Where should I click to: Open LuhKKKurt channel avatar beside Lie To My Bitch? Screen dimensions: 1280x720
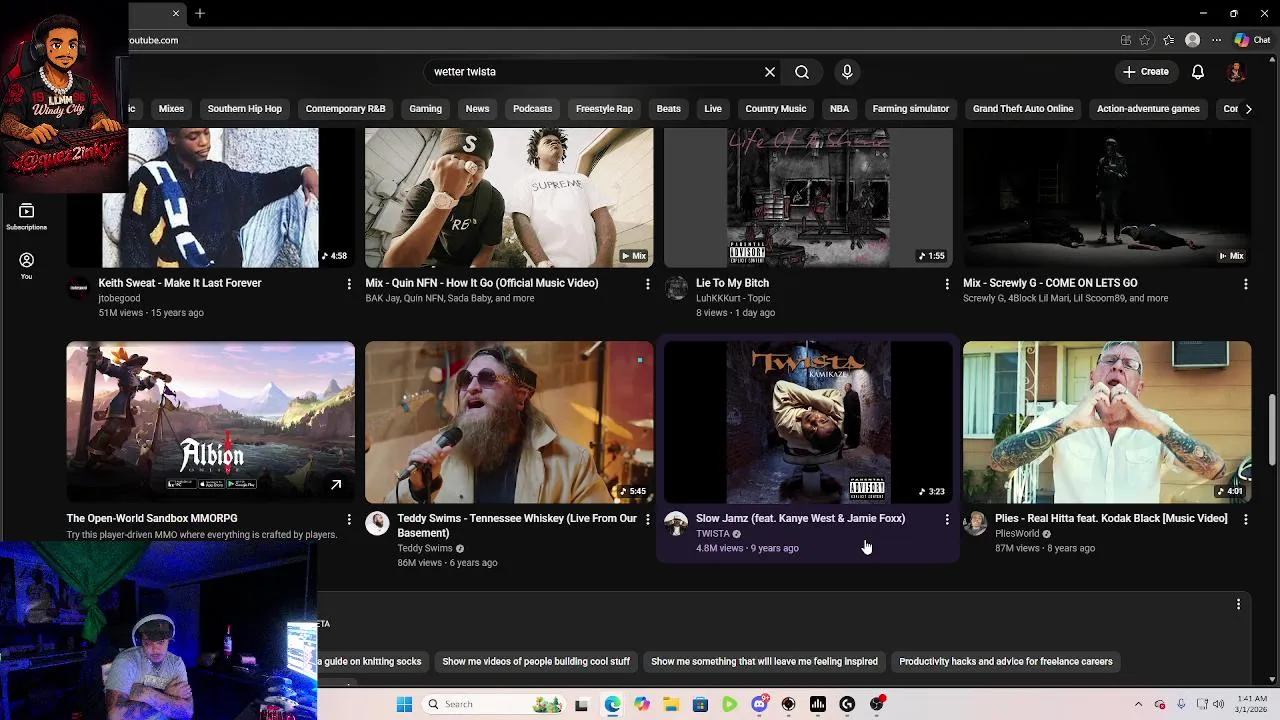(x=677, y=289)
